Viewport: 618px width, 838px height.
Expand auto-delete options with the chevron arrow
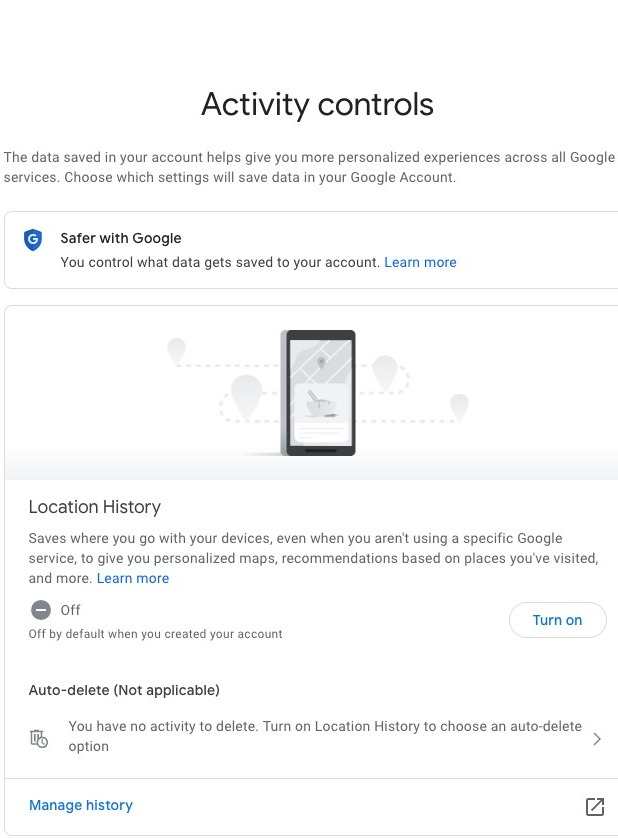[x=597, y=739]
